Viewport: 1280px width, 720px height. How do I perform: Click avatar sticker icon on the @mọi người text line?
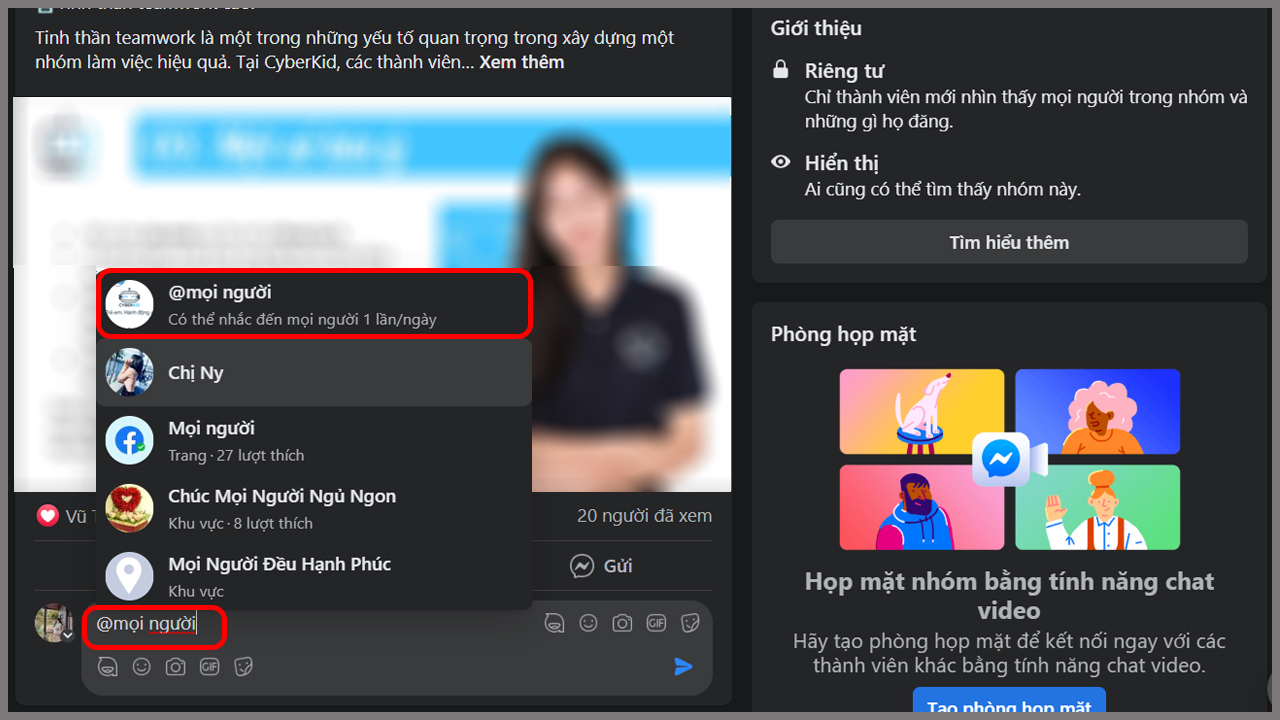[x=555, y=623]
